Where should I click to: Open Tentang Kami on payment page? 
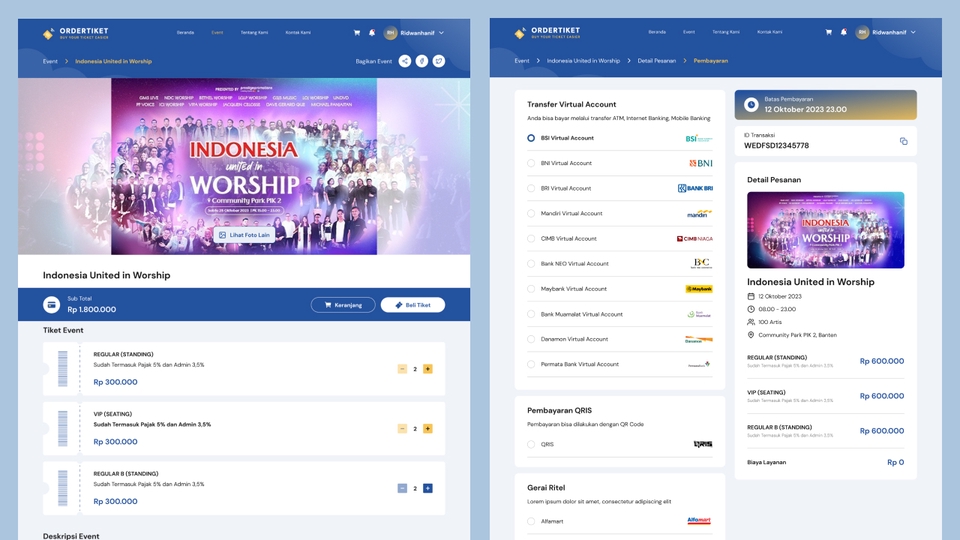[726, 32]
